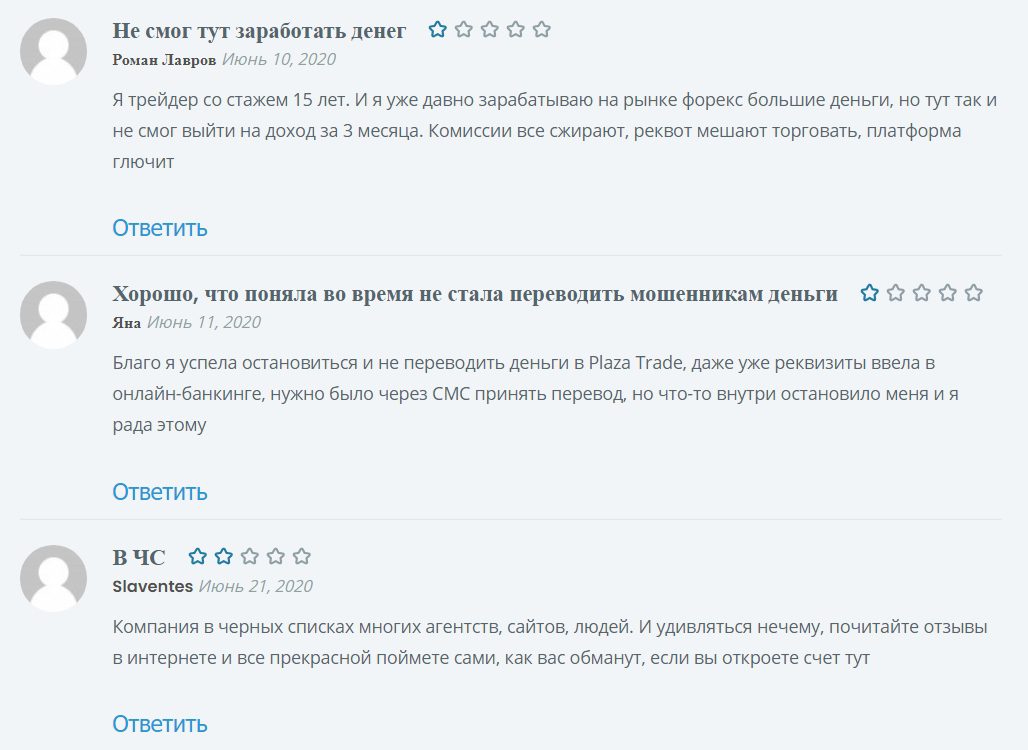Click review title 'Не смог тут заработать денег'
The image size is (1028, 750).
260,31
